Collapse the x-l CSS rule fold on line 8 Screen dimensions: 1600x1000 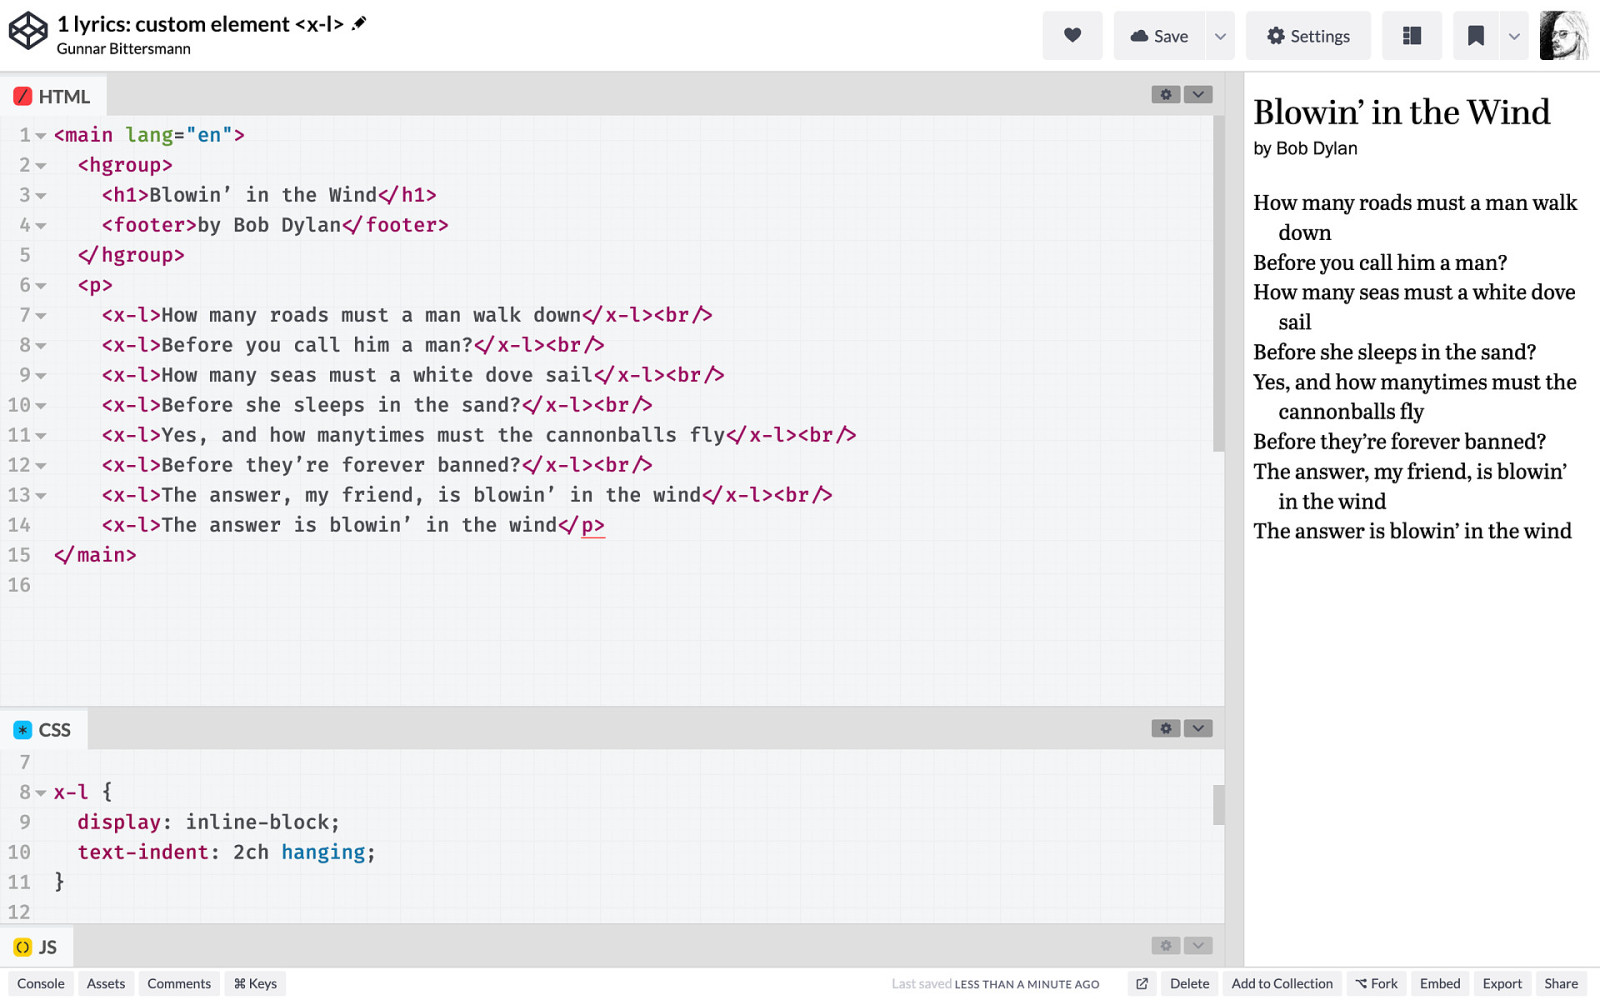pos(41,793)
